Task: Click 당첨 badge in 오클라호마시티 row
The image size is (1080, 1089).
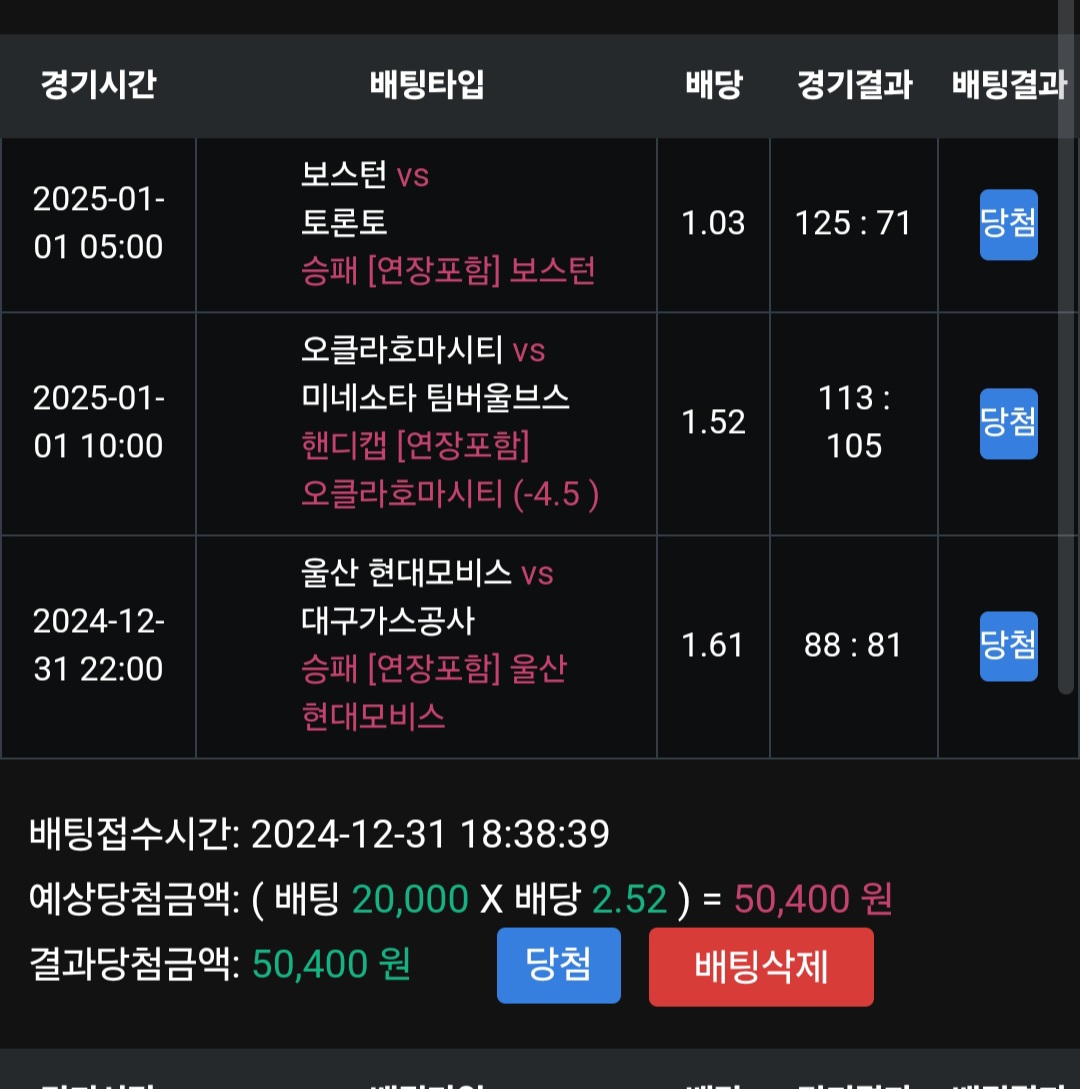Action: (1008, 423)
